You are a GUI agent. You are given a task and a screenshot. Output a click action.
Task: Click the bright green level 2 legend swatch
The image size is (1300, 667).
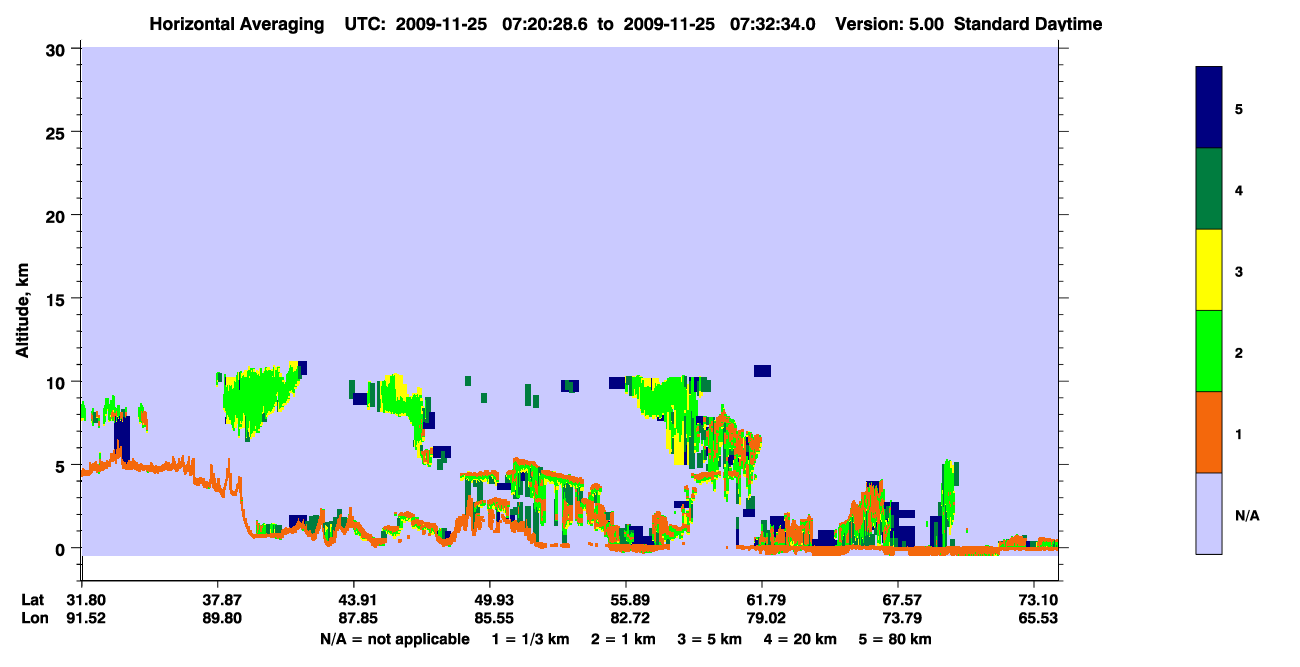point(1209,351)
